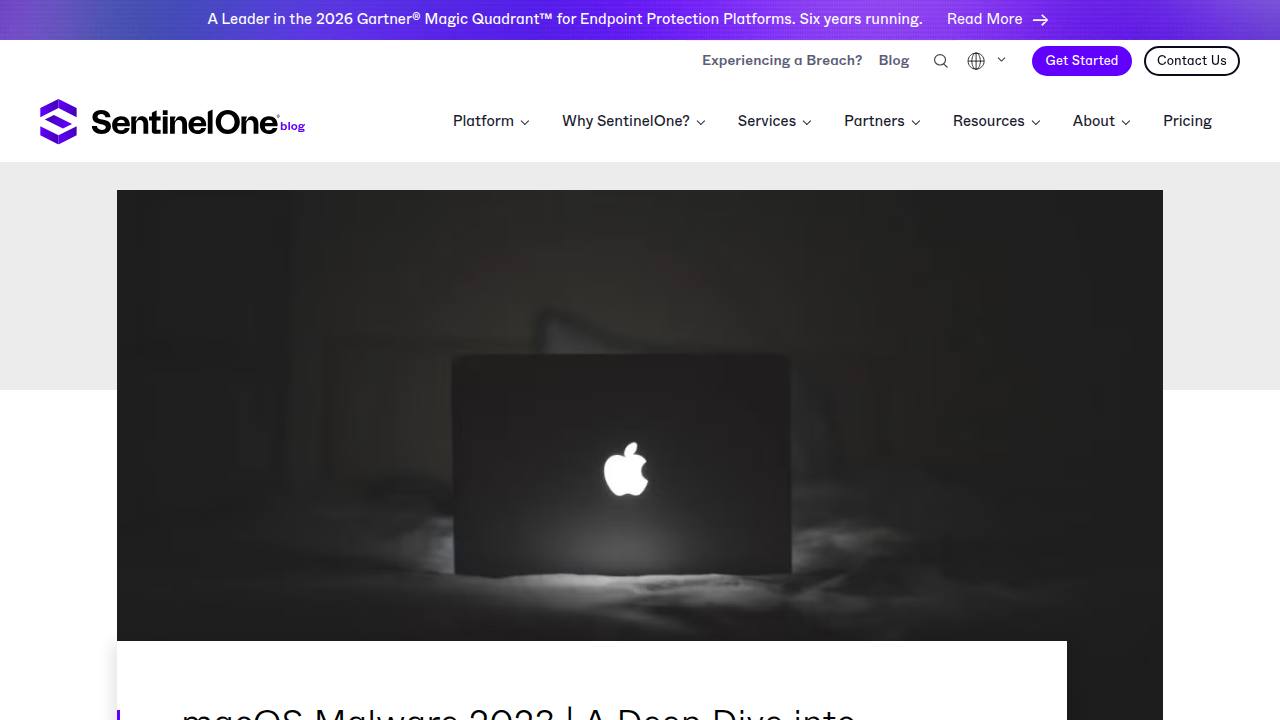Click the MacBook hero image

tap(640, 415)
